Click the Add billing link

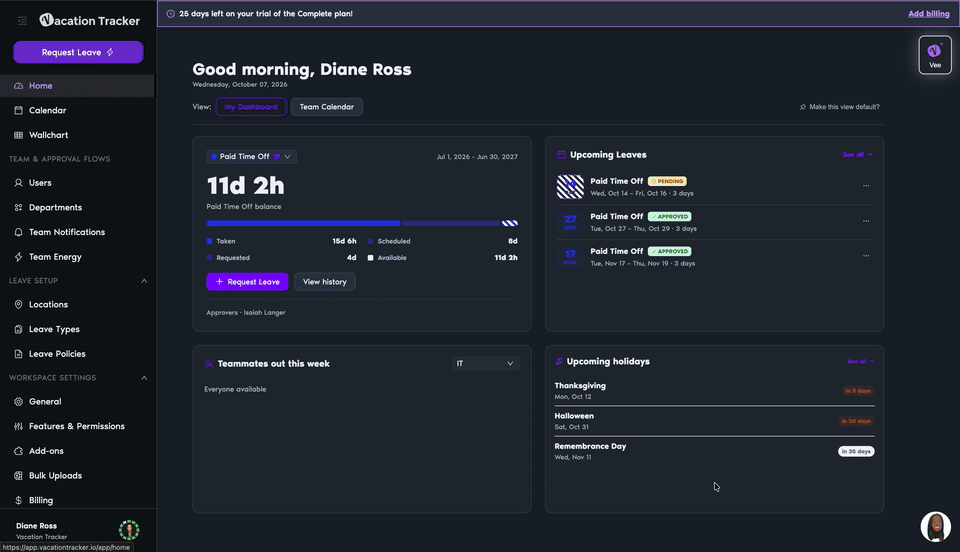[928, 13]
